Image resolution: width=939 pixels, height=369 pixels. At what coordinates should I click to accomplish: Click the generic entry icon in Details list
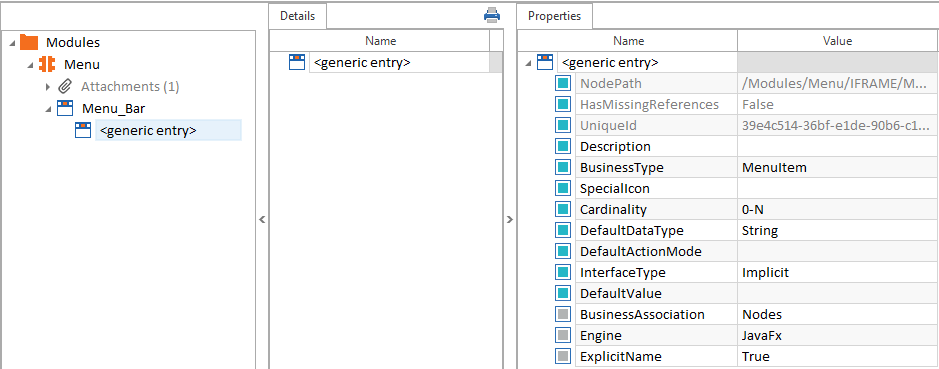click(297, 62)
